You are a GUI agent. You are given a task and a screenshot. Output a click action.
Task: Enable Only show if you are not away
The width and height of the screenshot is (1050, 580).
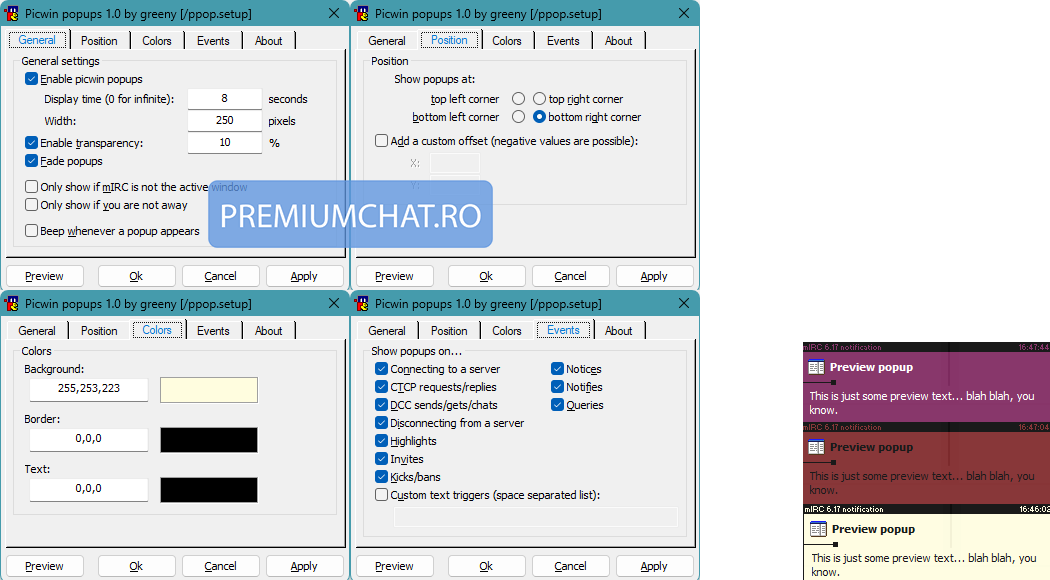pyautogui.click(x=31, y=205)
